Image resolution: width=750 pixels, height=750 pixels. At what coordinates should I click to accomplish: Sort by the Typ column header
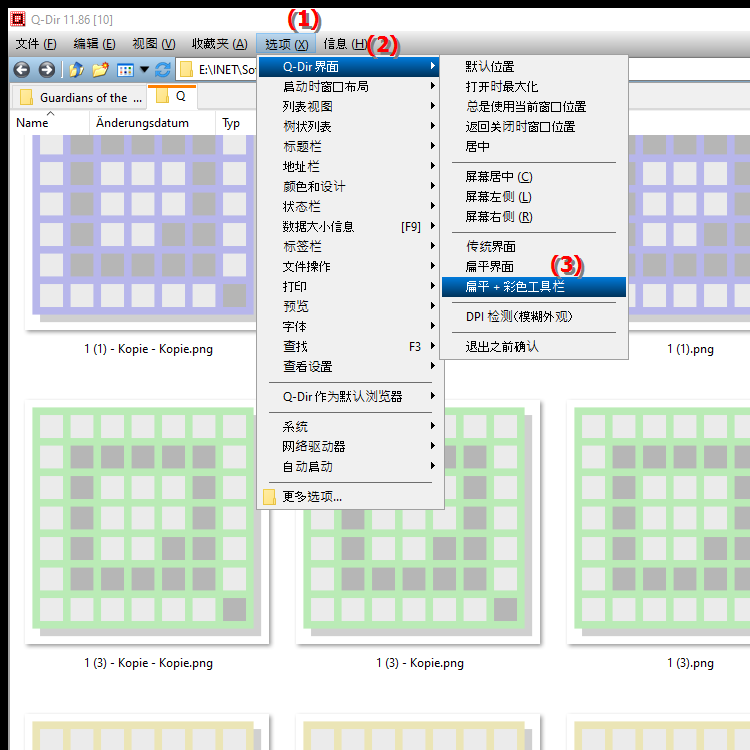tap(236, 123)
